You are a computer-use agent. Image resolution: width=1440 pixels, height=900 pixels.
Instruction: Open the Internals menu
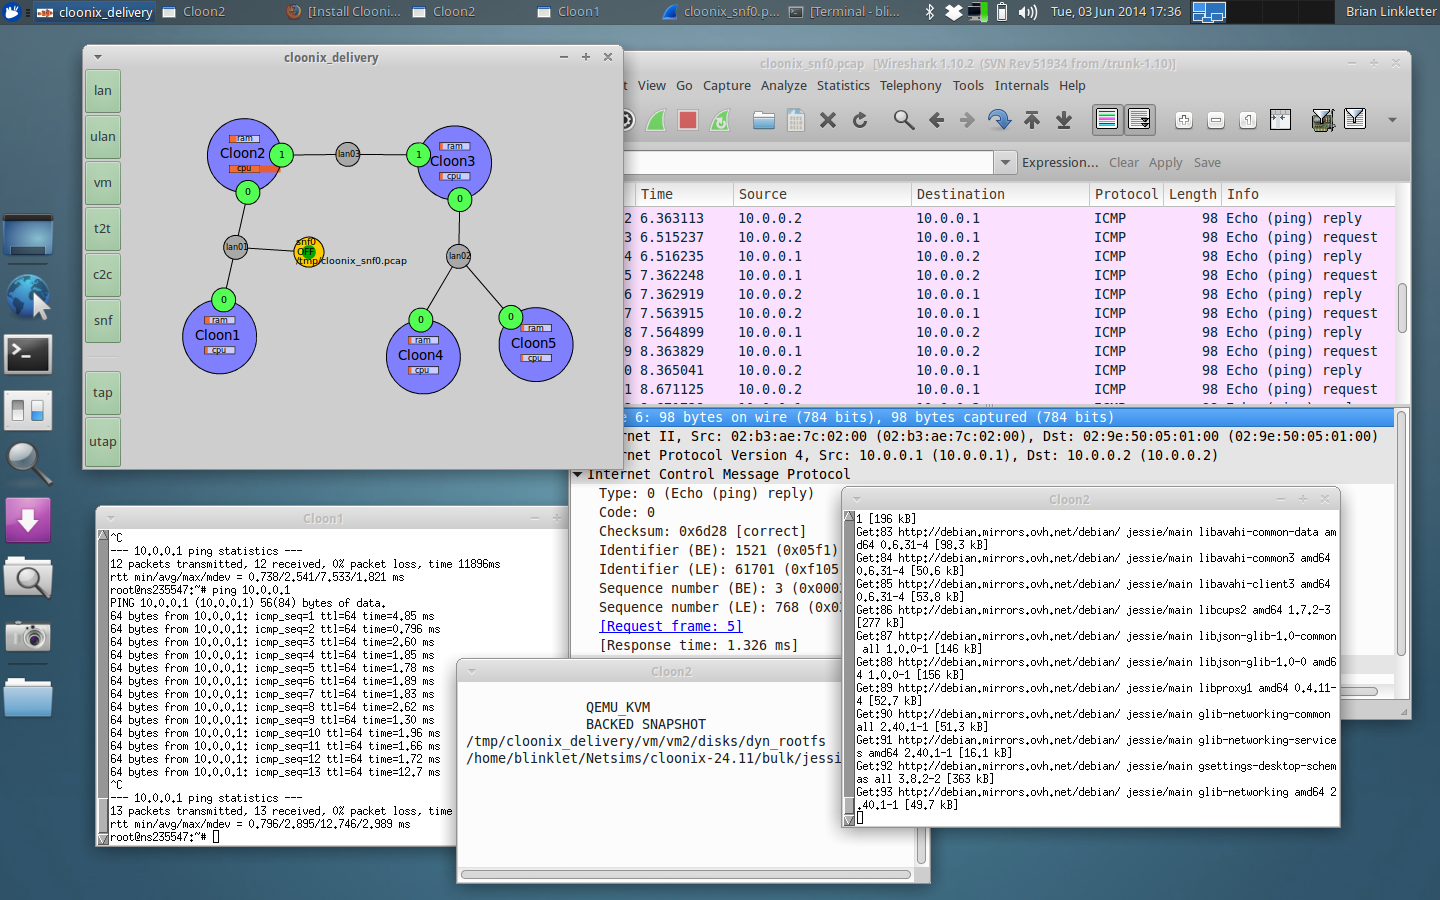point(1022,86)
